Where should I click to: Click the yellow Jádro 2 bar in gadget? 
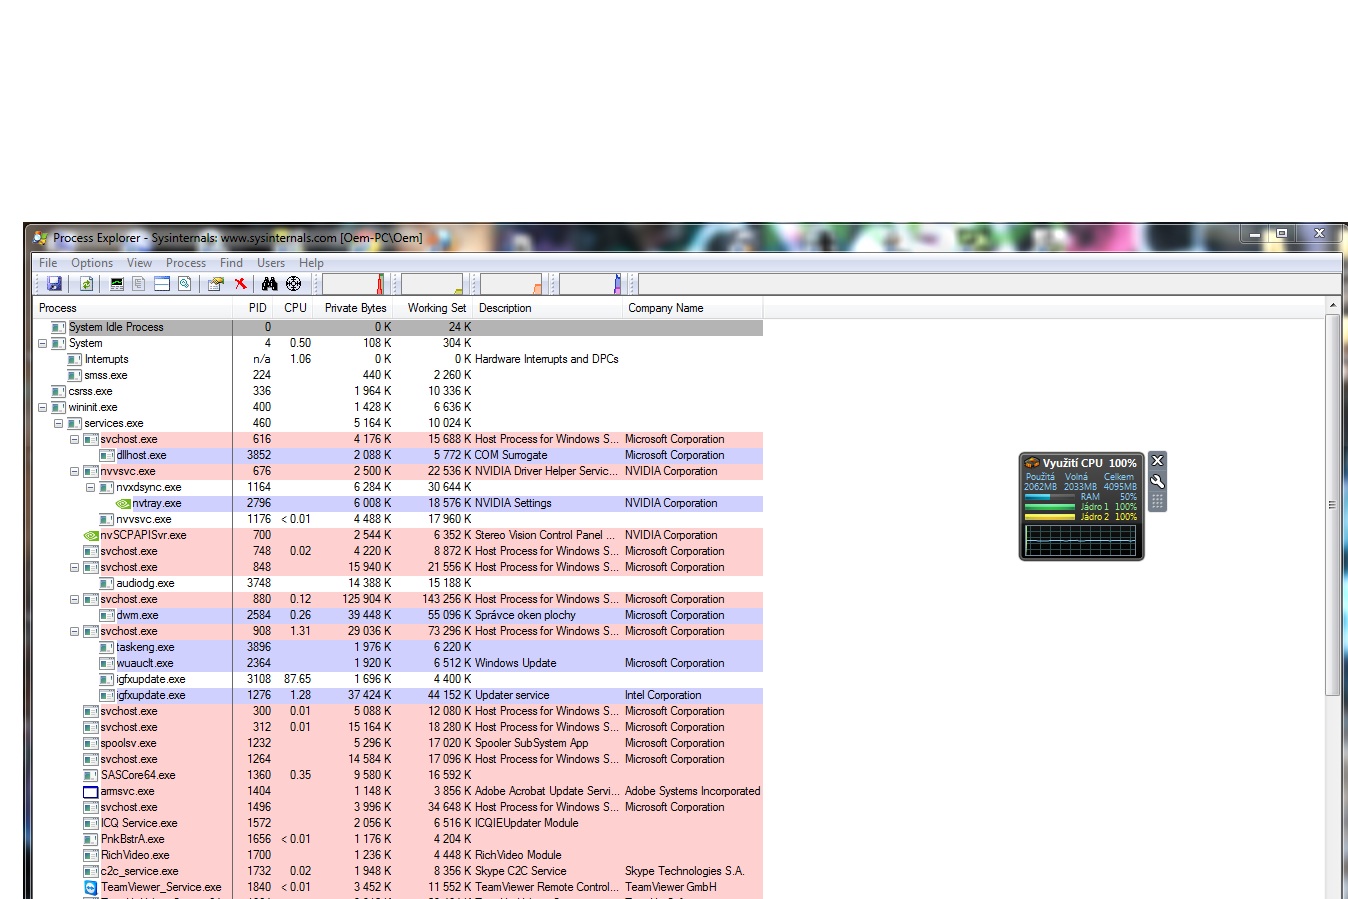pos(1051,517)
